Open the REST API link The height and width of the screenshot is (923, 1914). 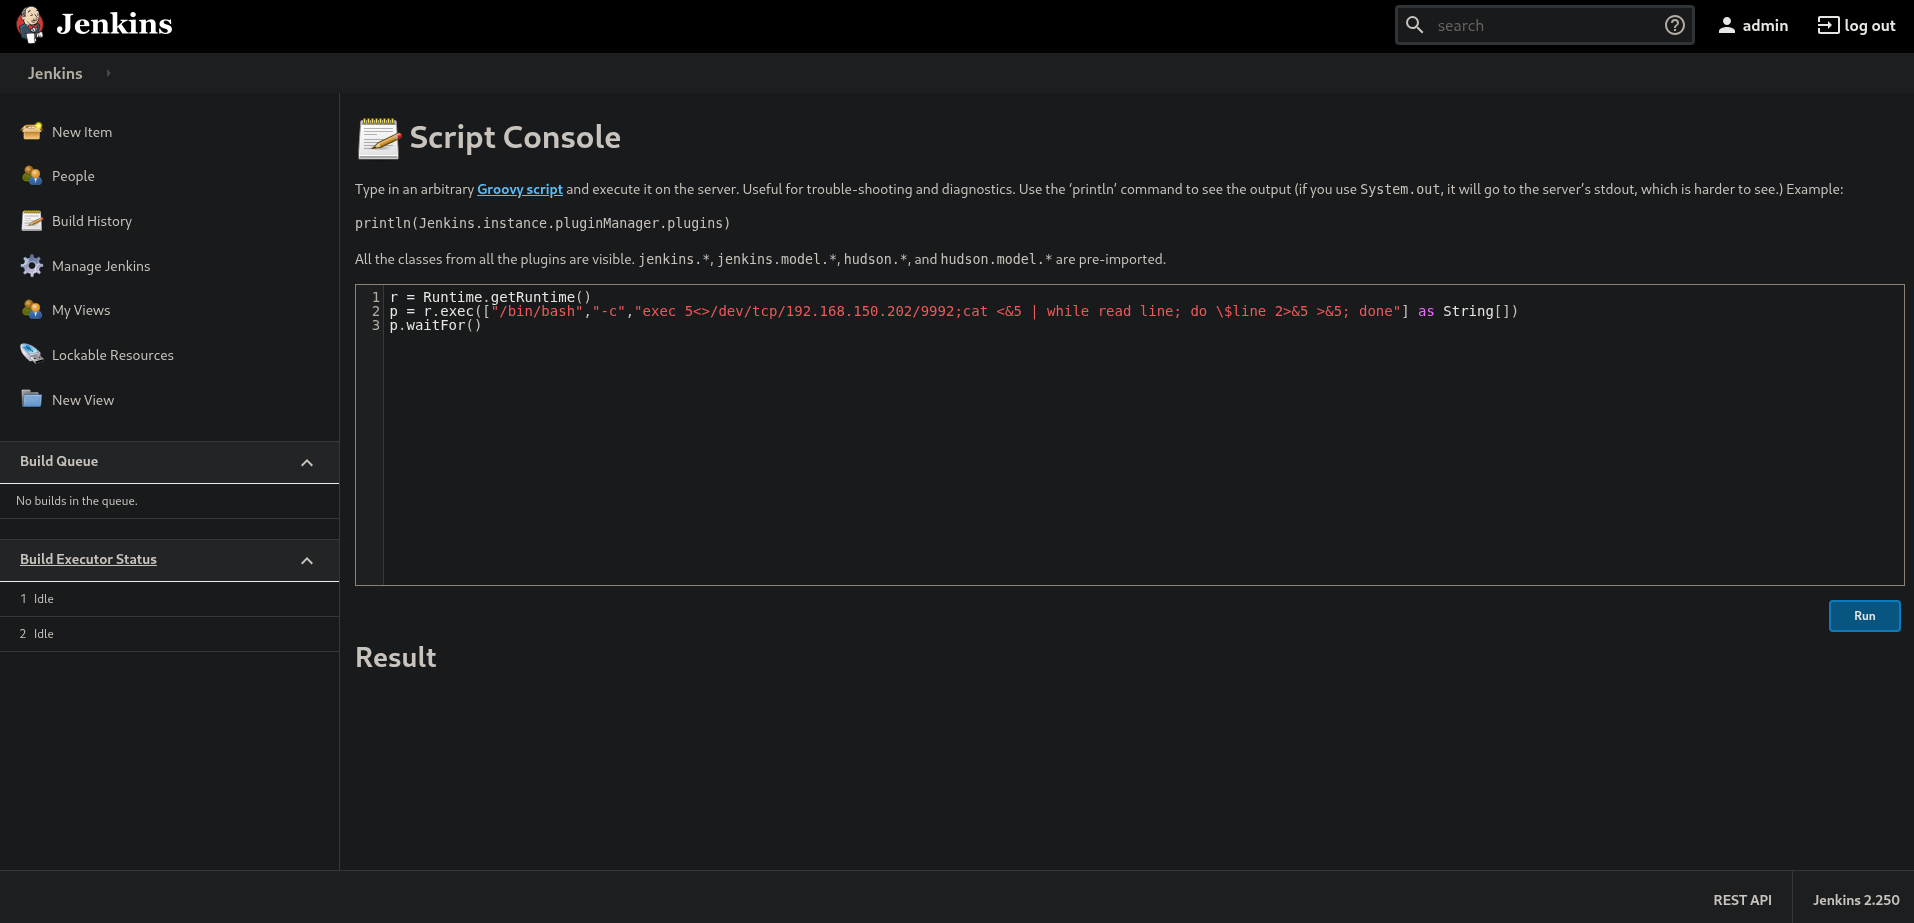coord(1742,900)
